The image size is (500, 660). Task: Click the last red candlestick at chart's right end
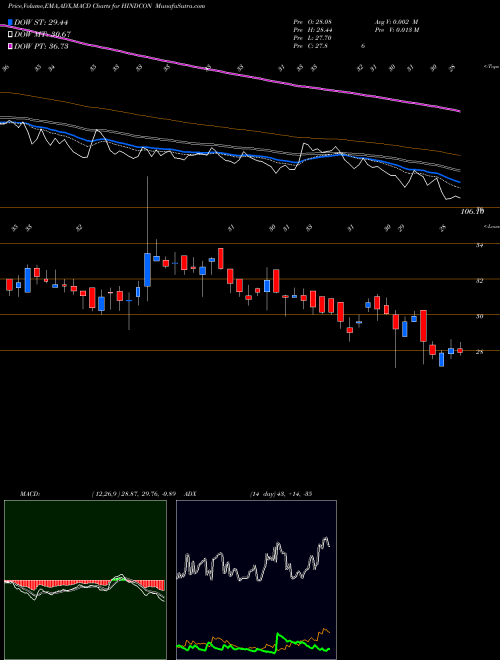(x=460, y=350)
